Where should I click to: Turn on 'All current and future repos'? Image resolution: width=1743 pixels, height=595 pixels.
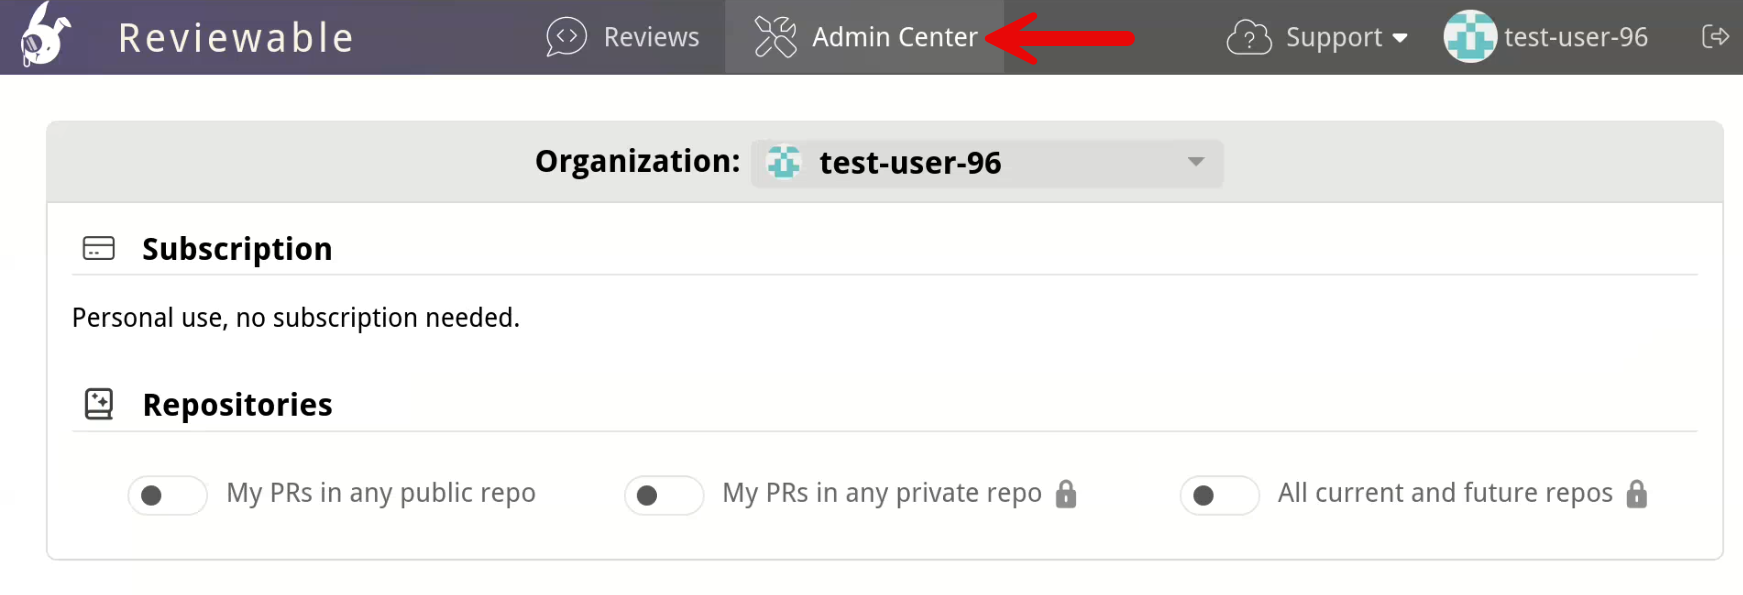pyautogui.click(x=1219, y=495)
